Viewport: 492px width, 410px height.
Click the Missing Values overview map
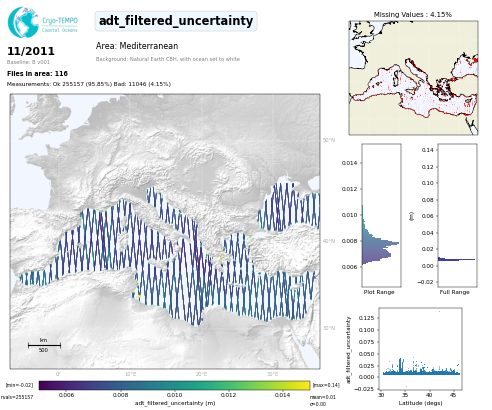click(413, 78)
